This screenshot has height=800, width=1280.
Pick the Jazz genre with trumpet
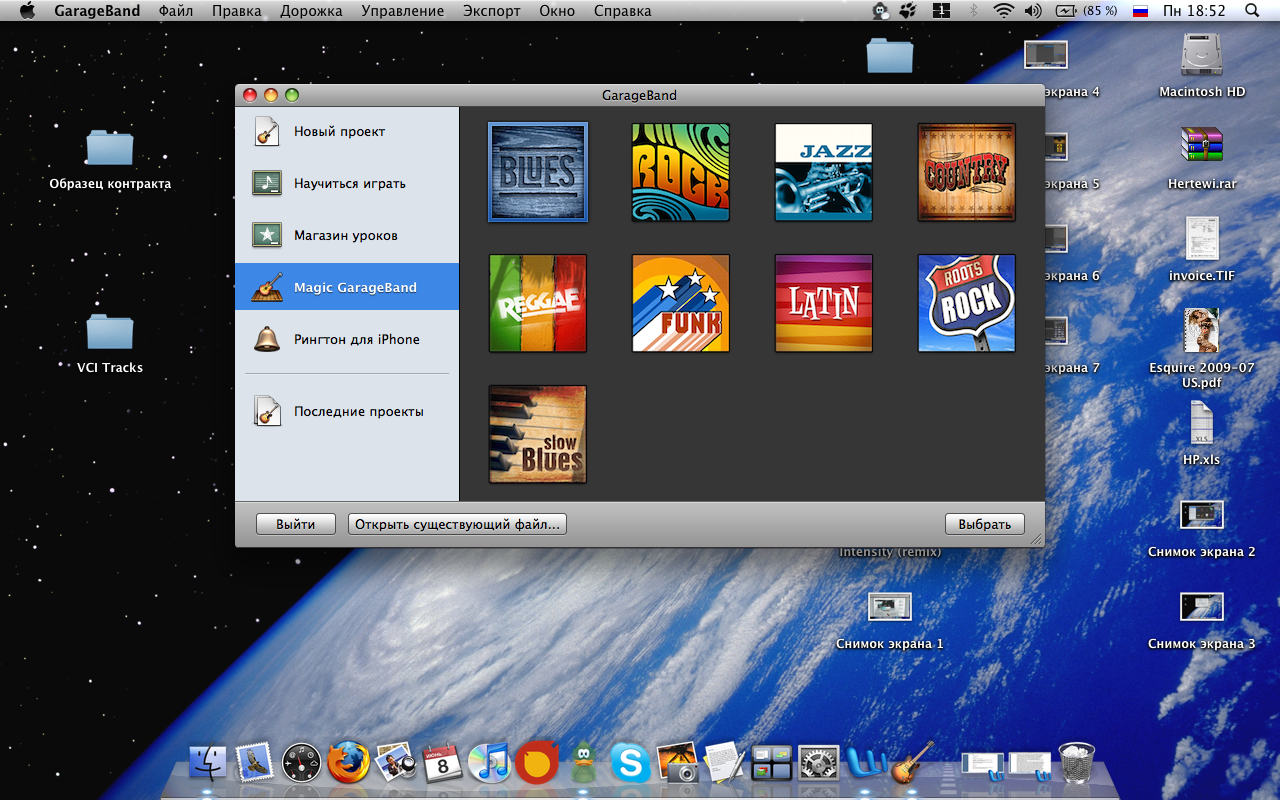click(824, 172)
